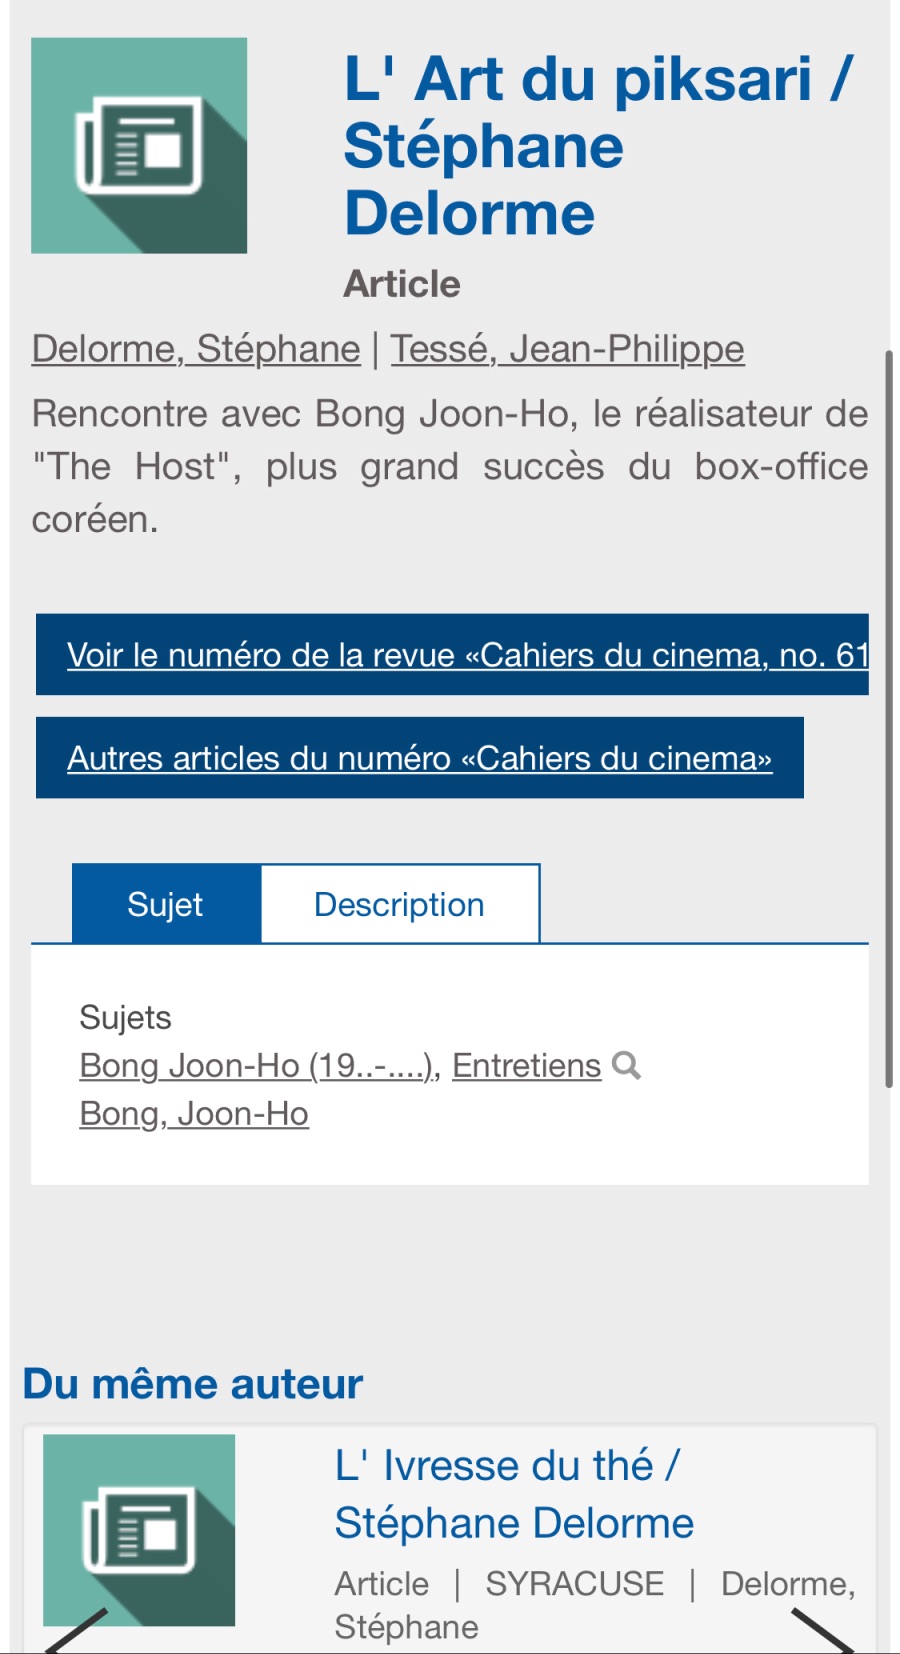Open the L'Ivresse du thé / Stéphane Delorme title
The width and height of the screenshot is (900, 1654).
(513, 1494)
